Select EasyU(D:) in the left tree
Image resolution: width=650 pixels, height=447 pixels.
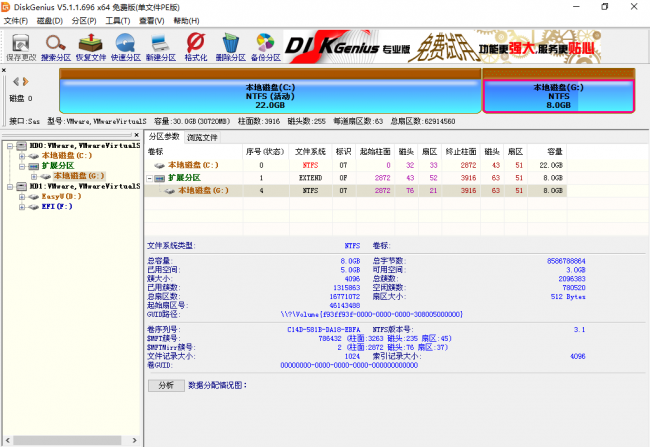[x=61, y=196]
